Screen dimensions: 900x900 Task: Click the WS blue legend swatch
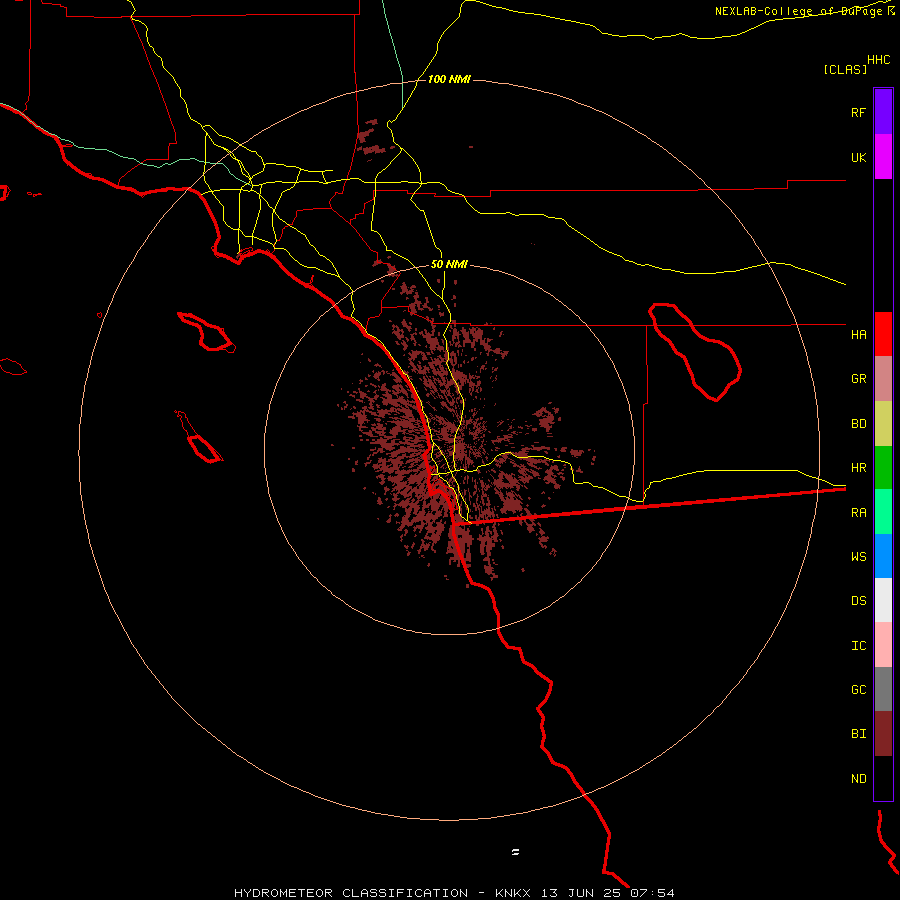click(x=883, y=556)
